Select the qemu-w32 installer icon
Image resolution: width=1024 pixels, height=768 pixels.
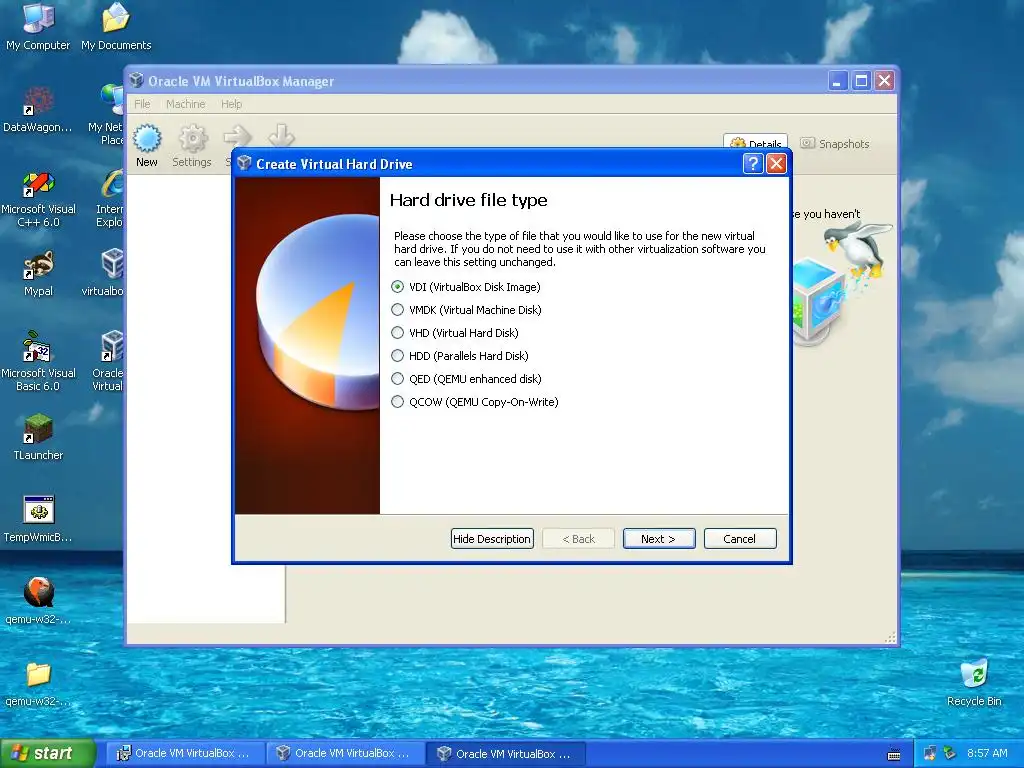click(x=38, y=601)
